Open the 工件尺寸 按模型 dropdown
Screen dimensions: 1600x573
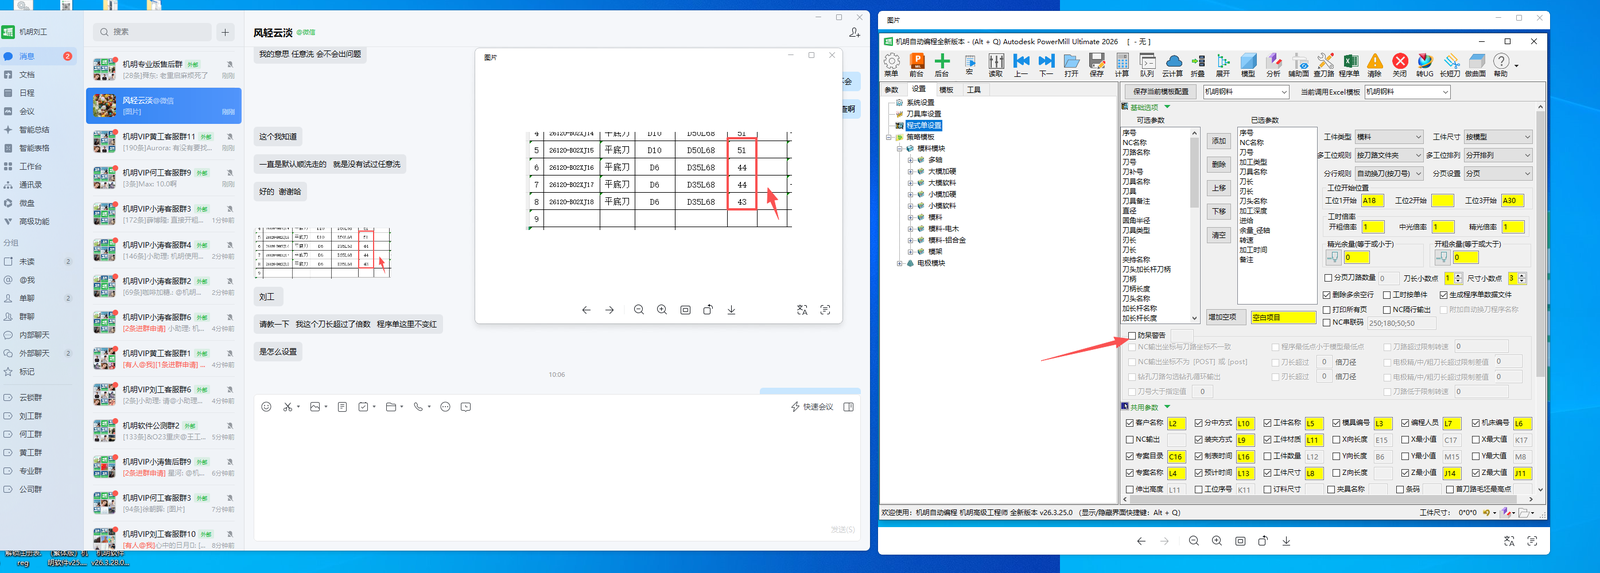1497,137
